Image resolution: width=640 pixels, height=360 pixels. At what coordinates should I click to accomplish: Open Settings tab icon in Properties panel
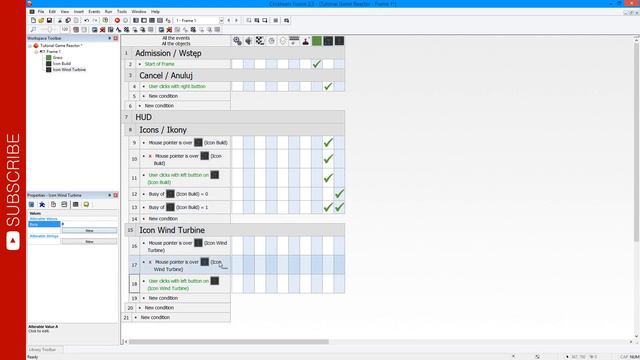31,204
